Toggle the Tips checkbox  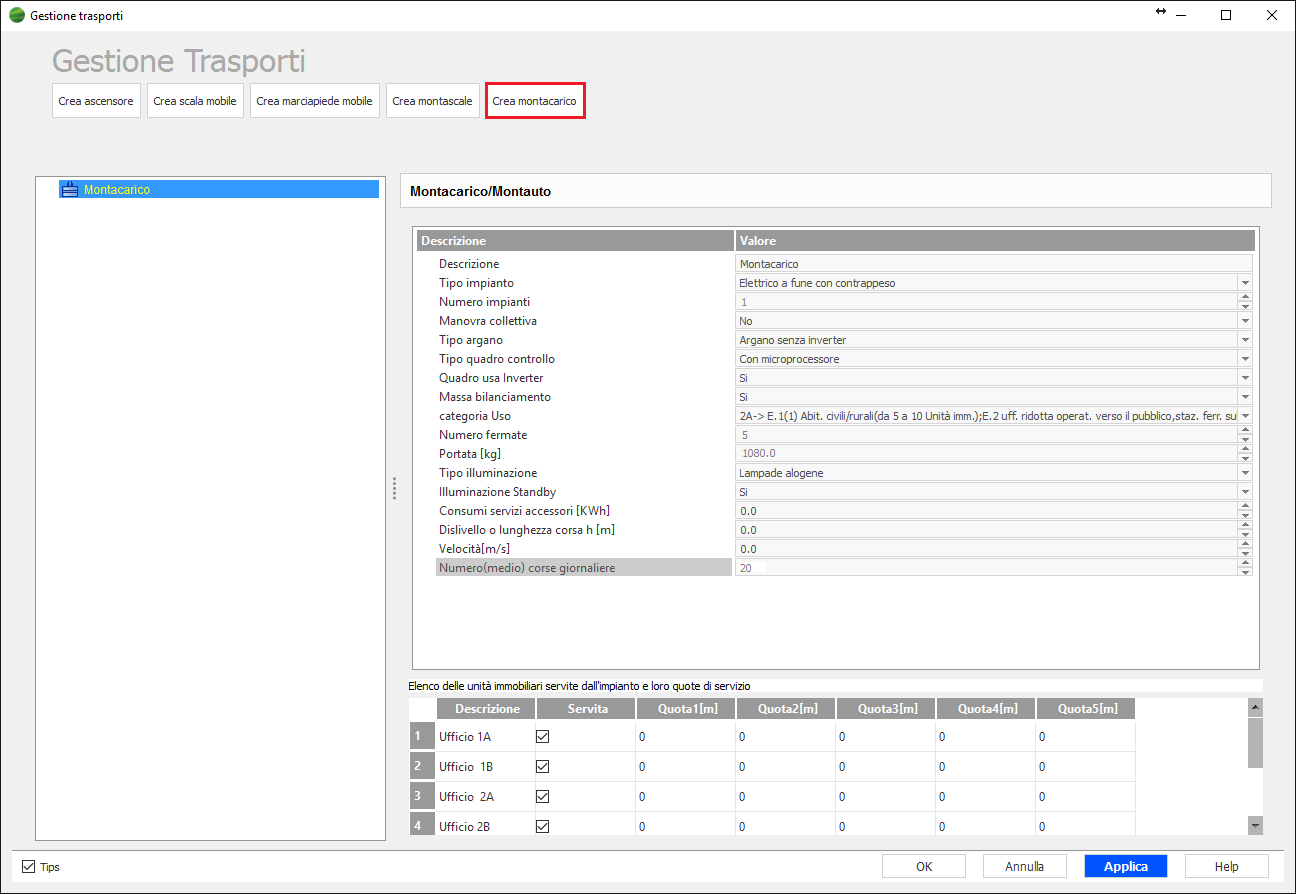29,867
